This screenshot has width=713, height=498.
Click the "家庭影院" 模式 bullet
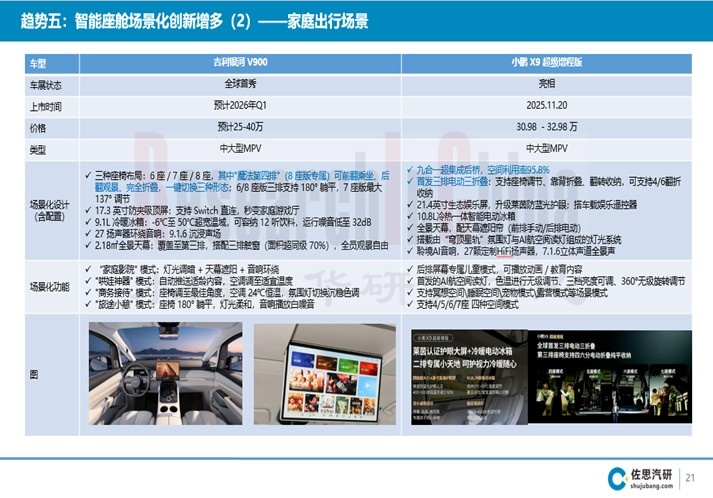(182, 269)
